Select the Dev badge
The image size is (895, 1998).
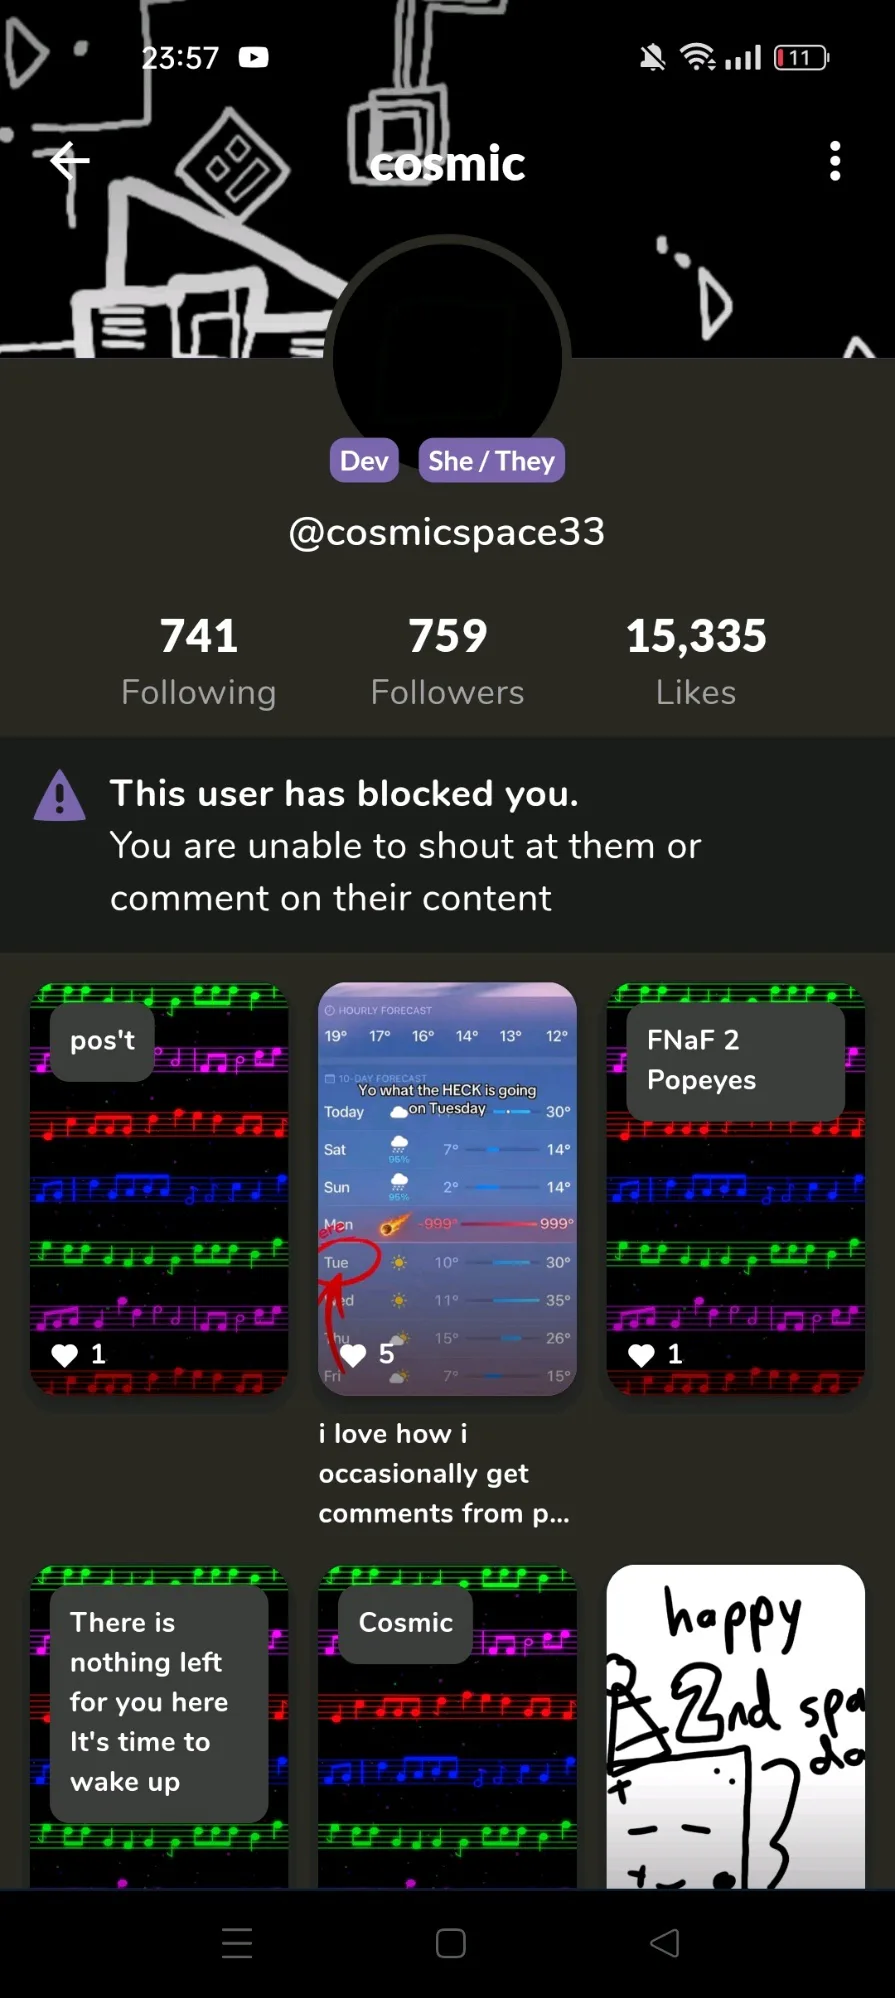pyautogui.click(x=364, y=461)
